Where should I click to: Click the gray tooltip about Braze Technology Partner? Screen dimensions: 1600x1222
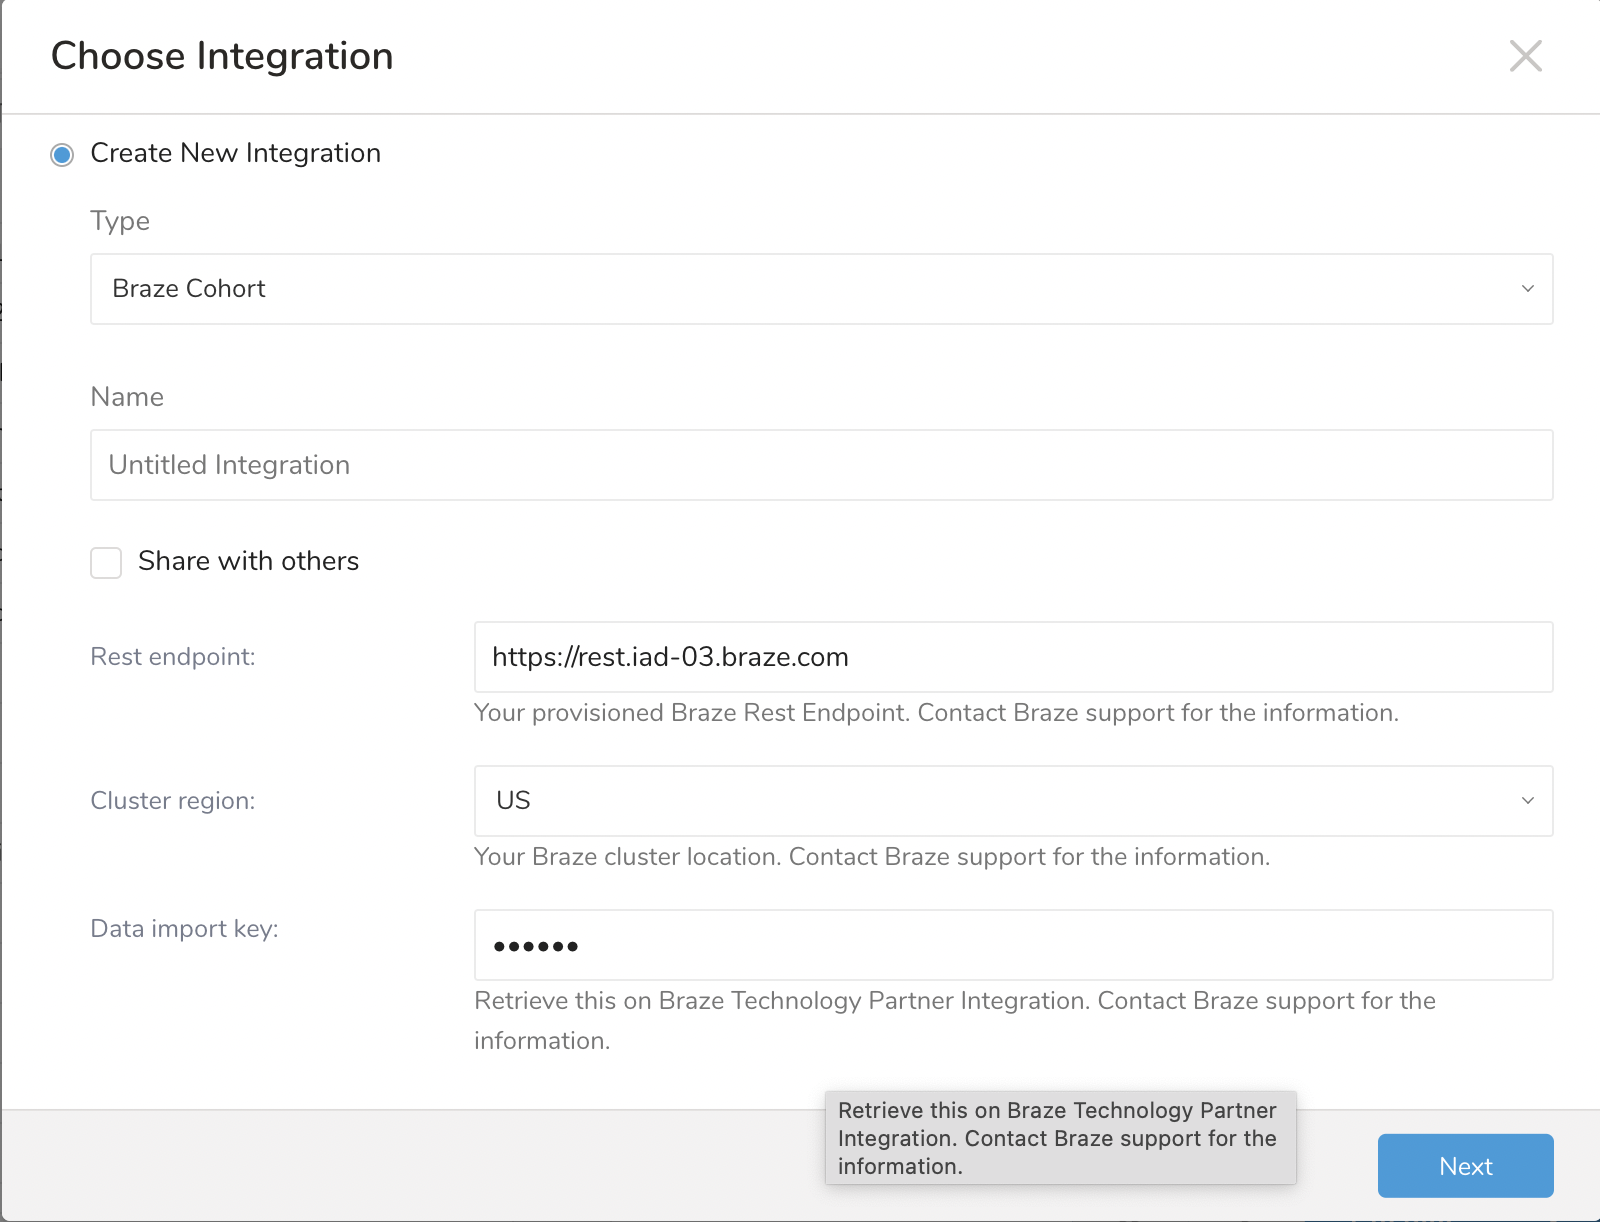coord(1060,1138)
